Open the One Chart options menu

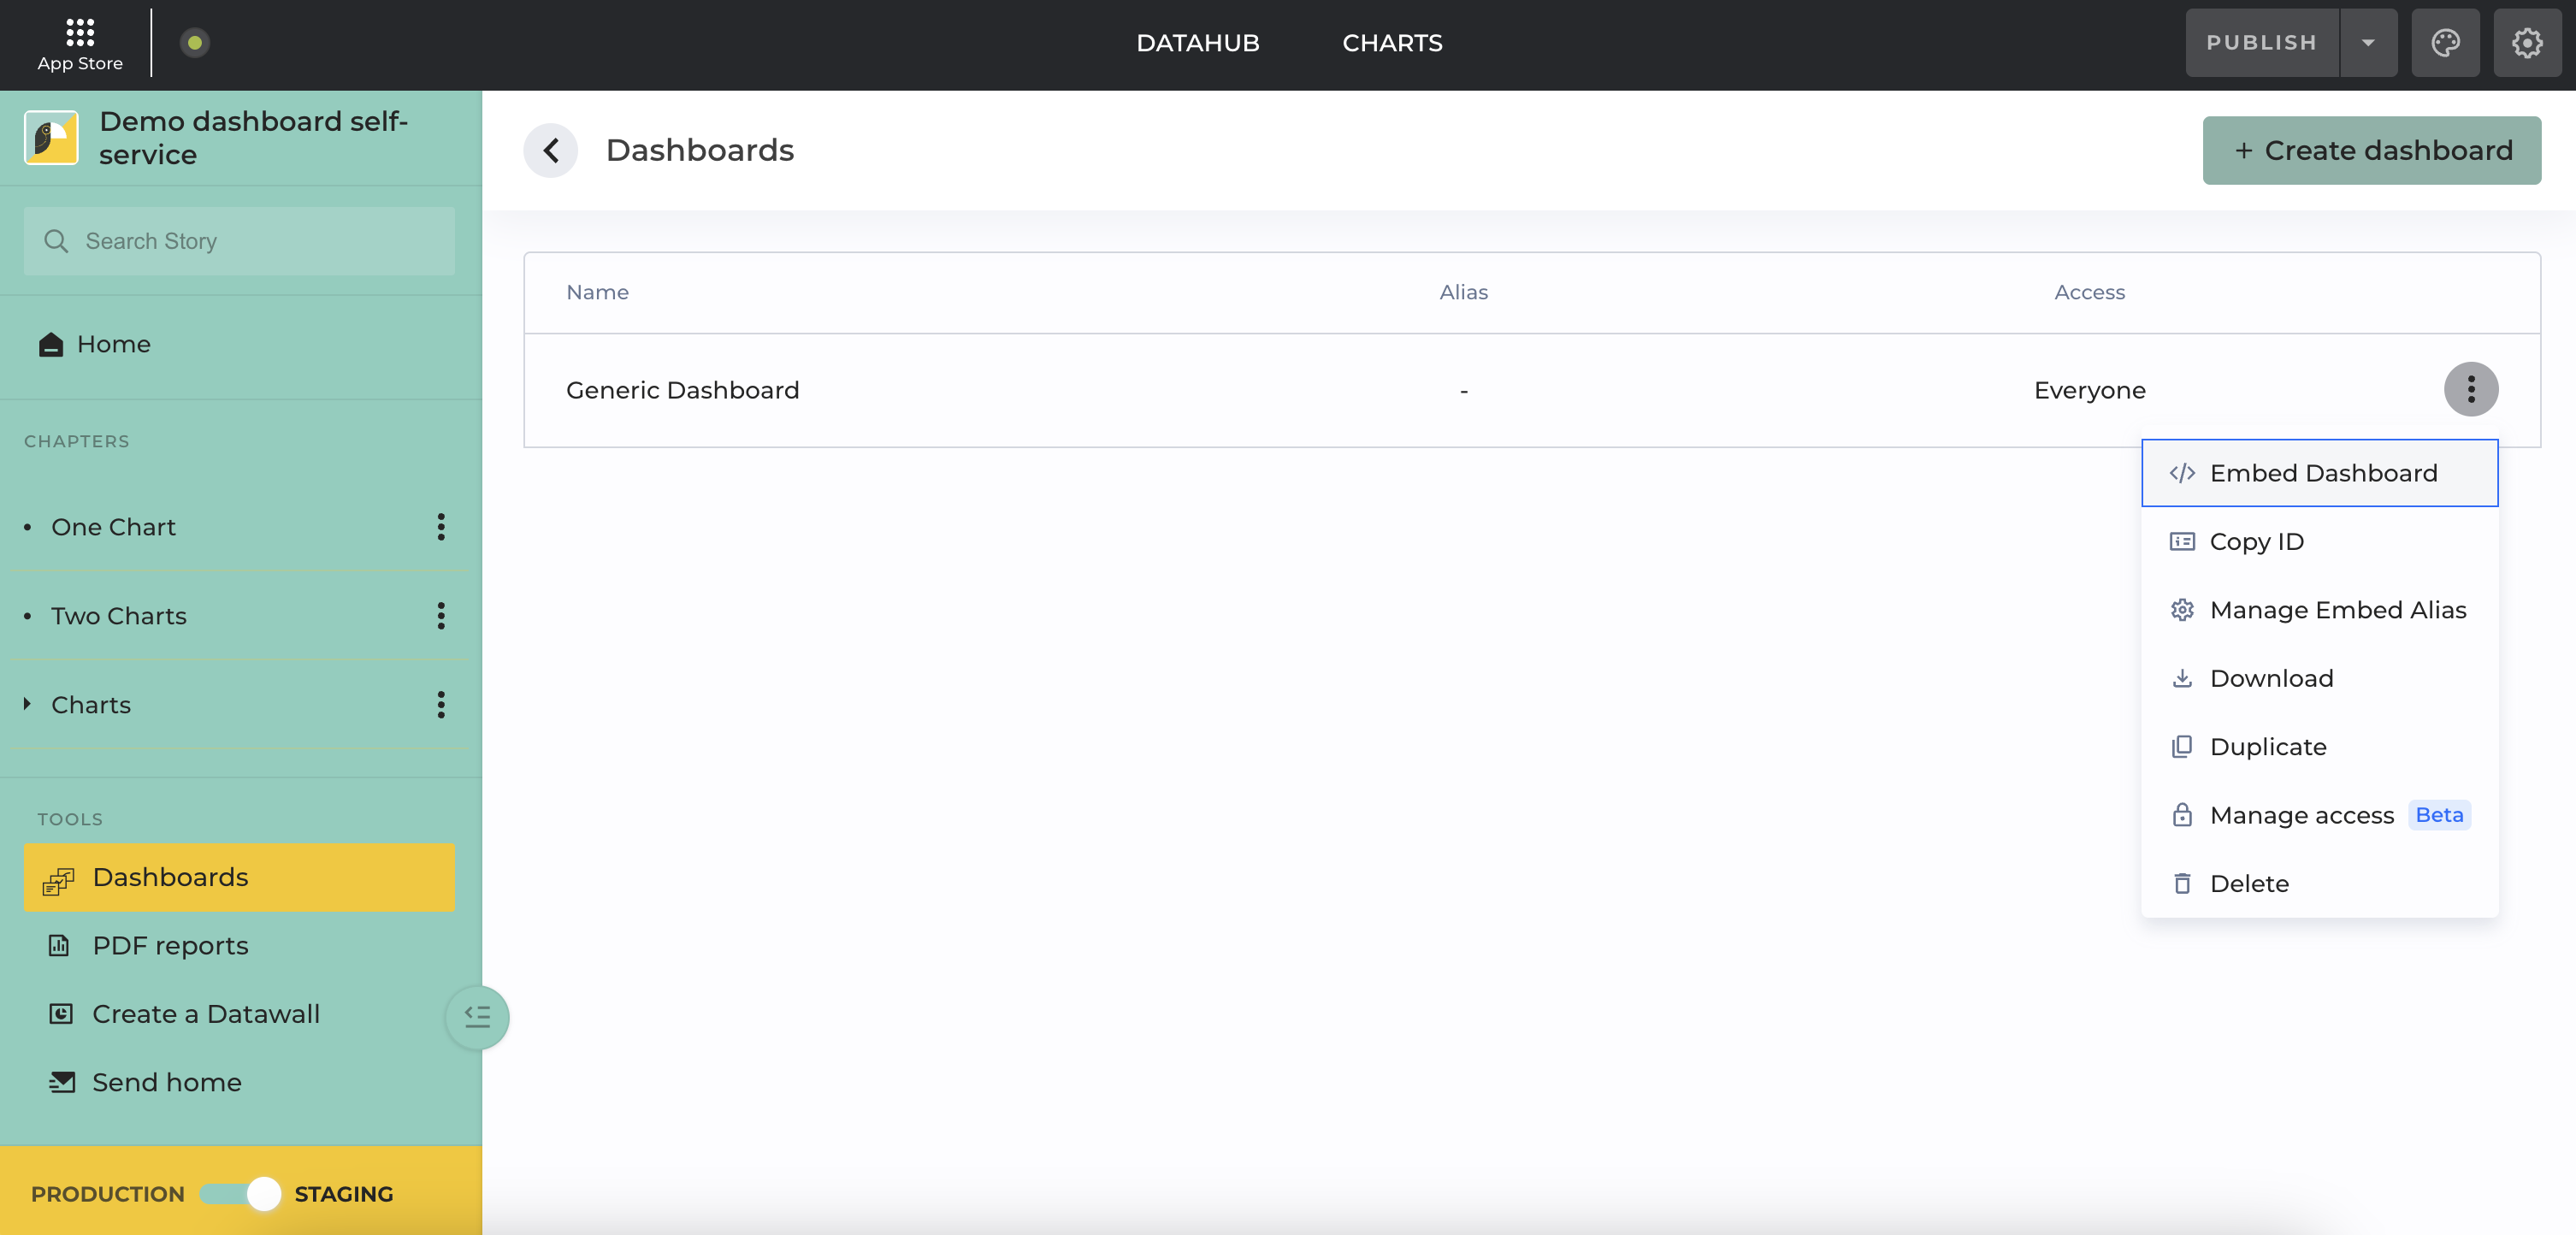pyautogui.click(x=441, y=527)
